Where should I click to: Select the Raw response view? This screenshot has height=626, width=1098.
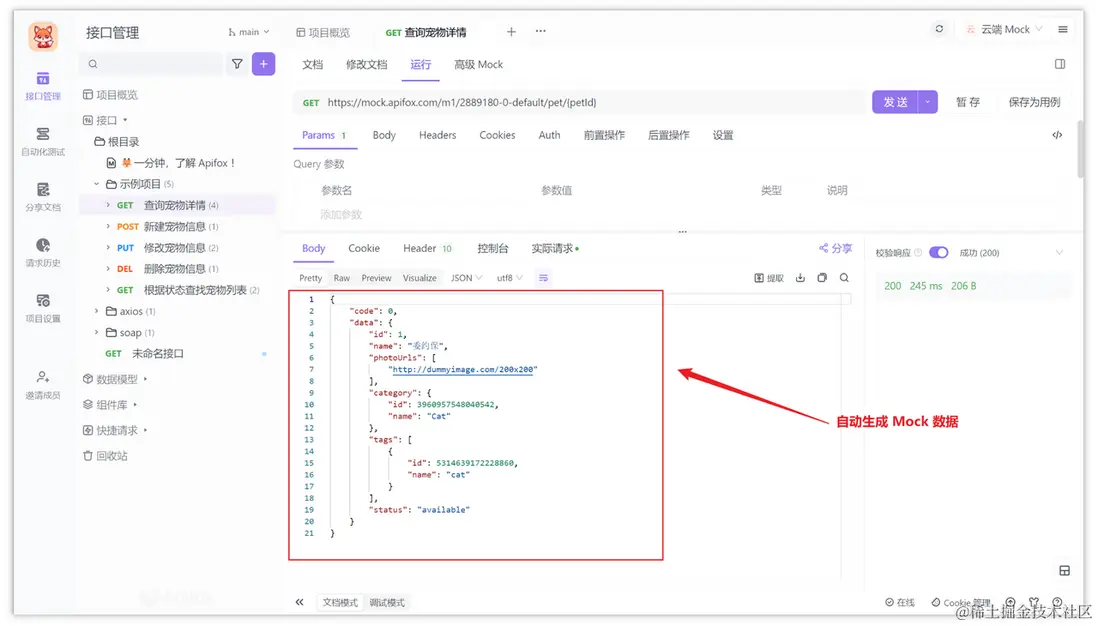pyautogui.click(x=342, y=278)
